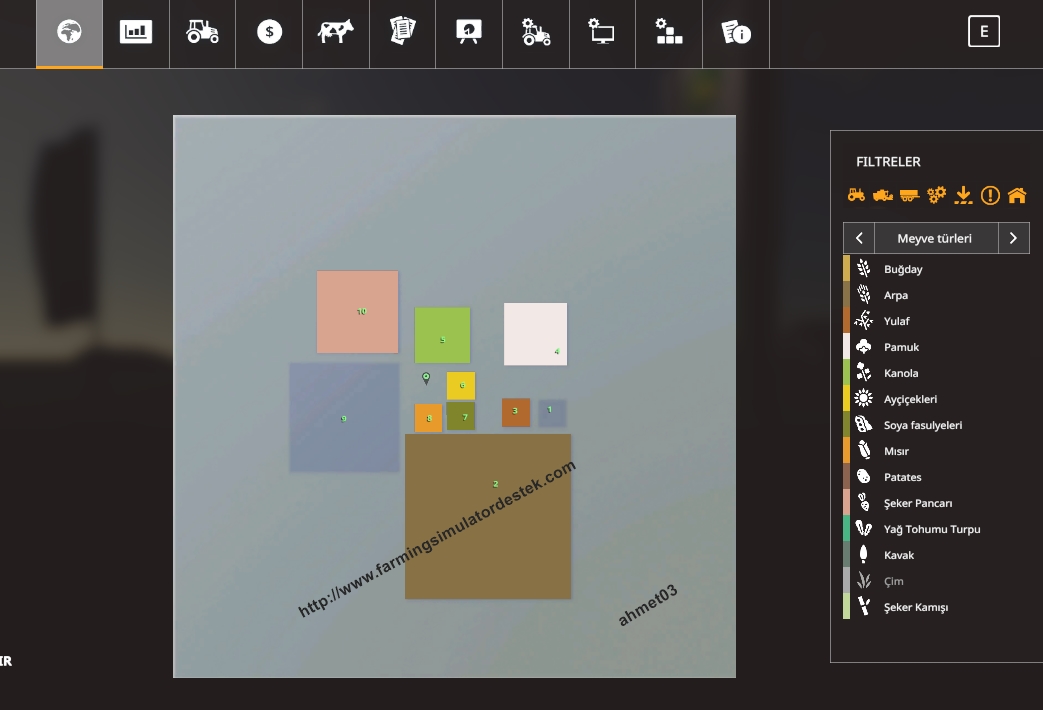Screen dimensions: 1043x710
Task: Select field 2 on the map
Action: tap(488, 516)
